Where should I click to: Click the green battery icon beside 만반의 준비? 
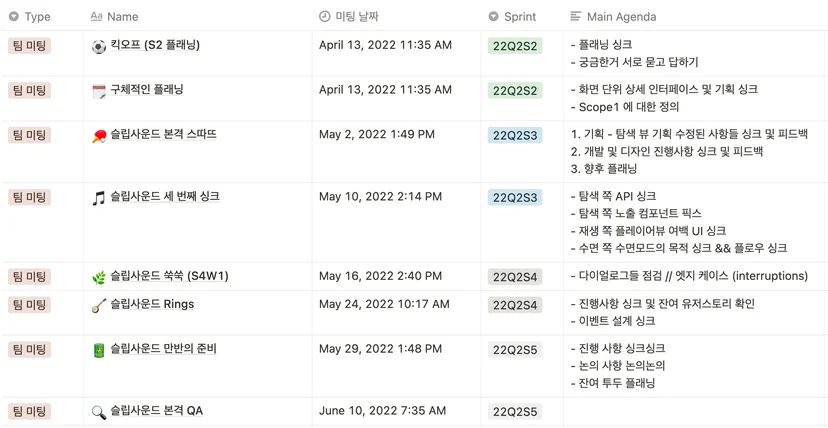pyautogui.click(x=99, y=350)
